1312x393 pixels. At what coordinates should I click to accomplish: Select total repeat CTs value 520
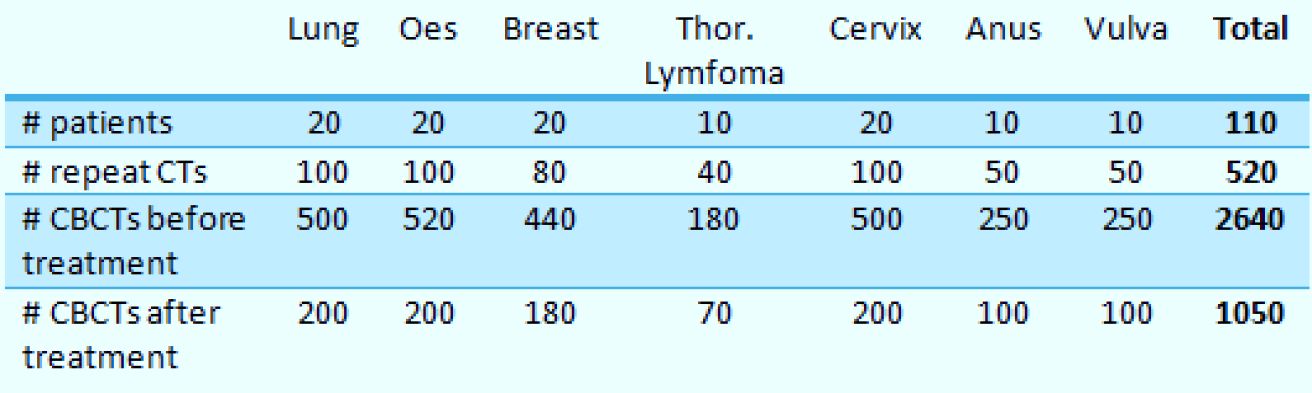(x=1255, y=169)
